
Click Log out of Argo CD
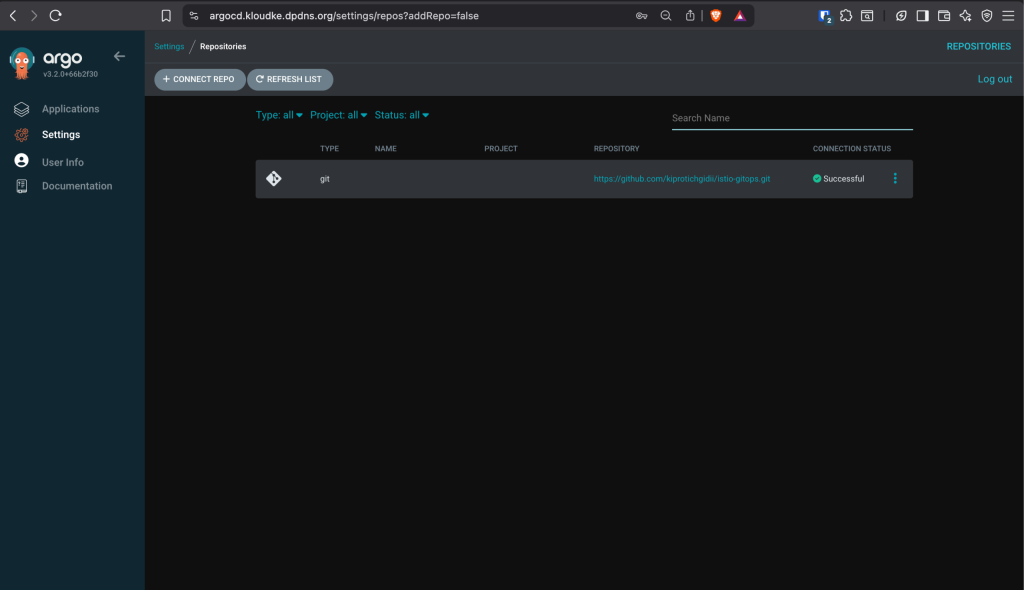994,78
